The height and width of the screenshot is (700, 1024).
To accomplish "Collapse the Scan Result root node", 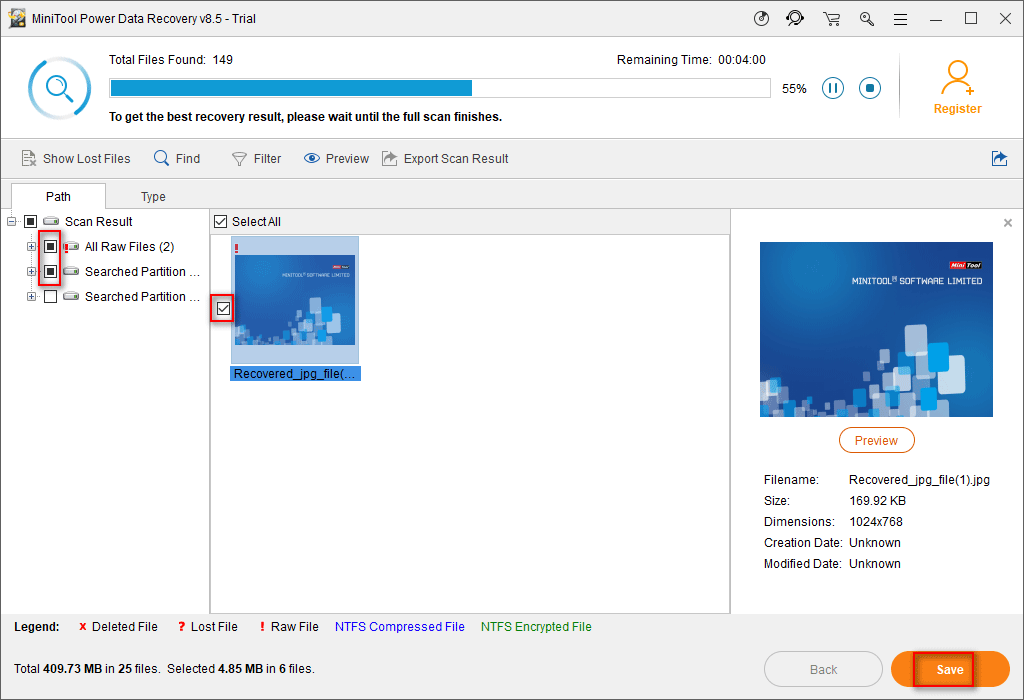I will click(12, 222).
